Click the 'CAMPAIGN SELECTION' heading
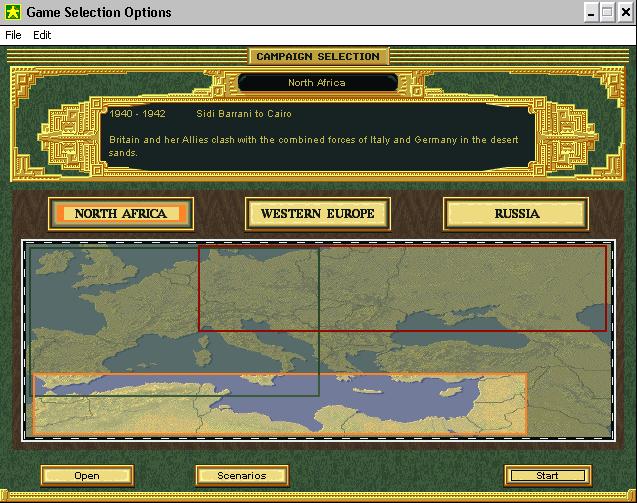The width and height of the screenshot is (637, 503). 318,56
